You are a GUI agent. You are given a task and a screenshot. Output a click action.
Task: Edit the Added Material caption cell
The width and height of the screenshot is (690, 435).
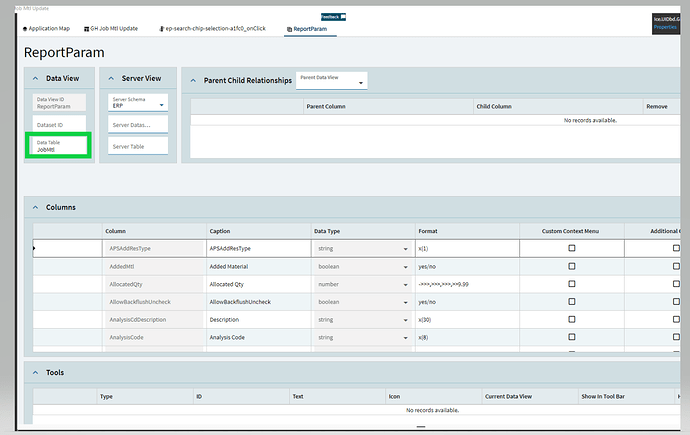[x=259, y=267]
